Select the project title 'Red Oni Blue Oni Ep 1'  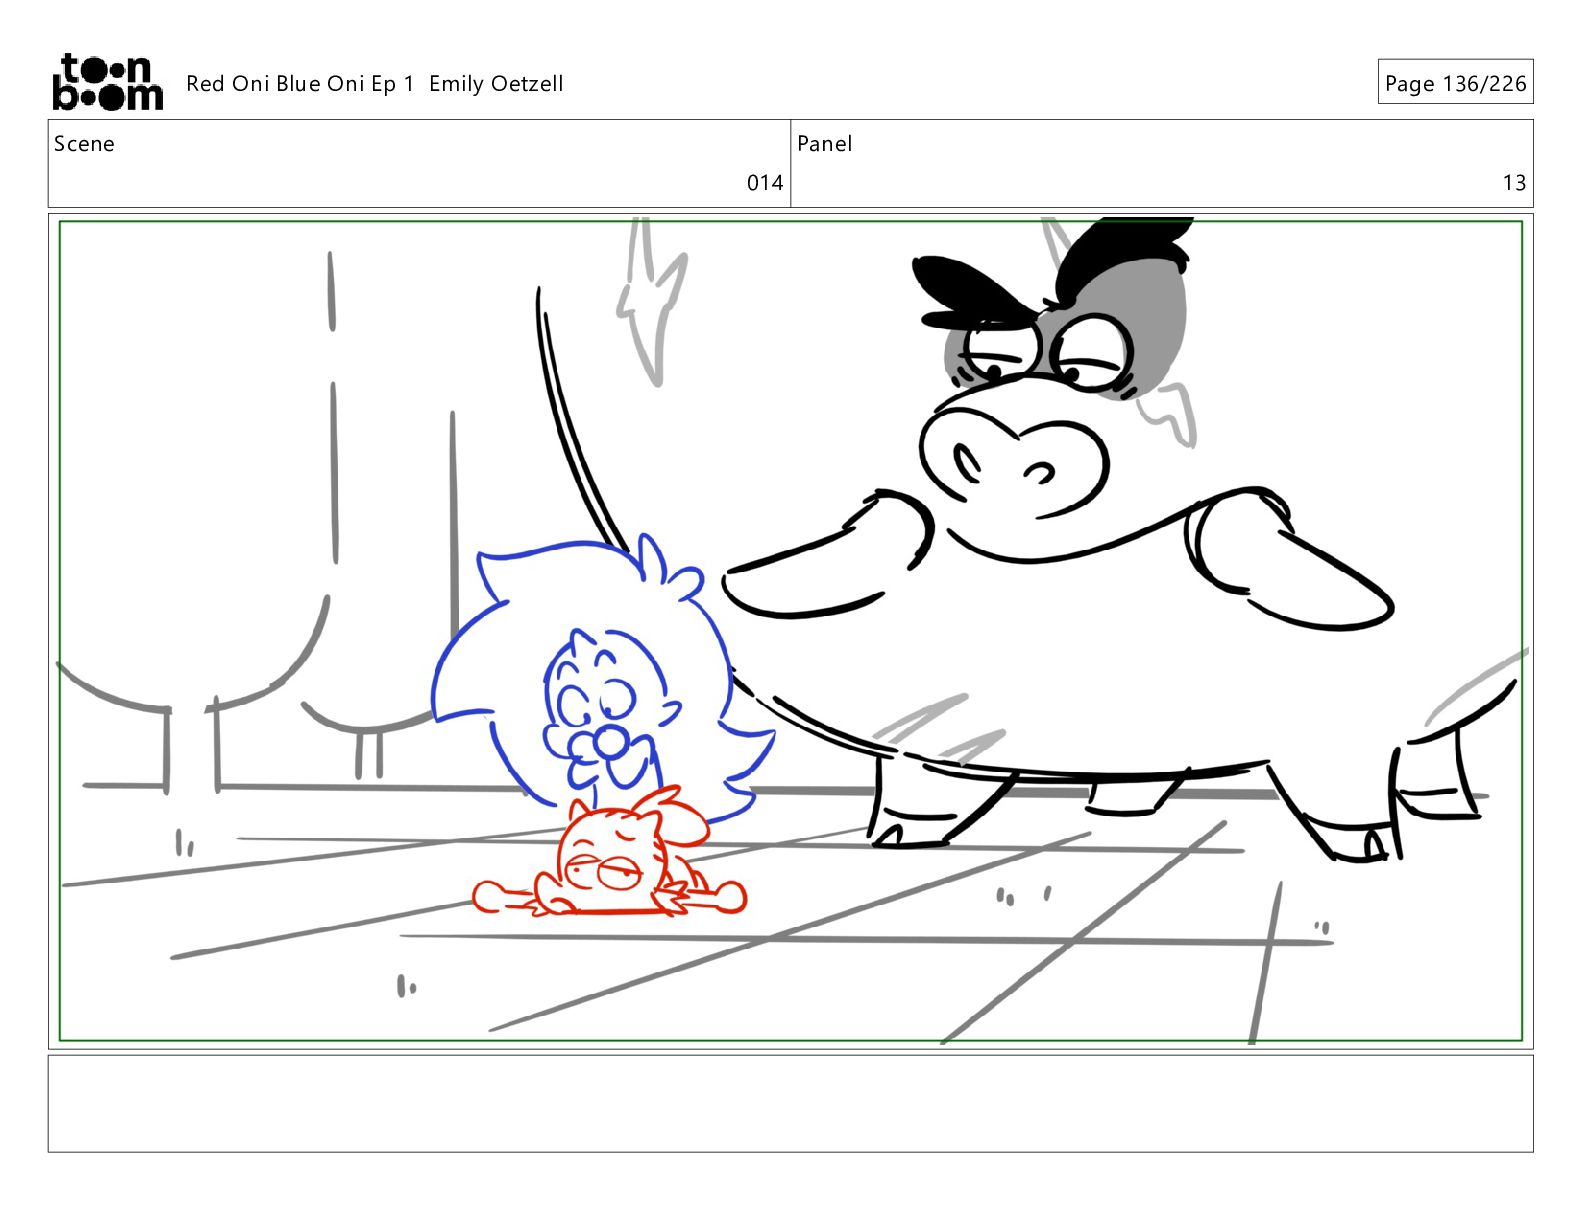coord(300,84)
